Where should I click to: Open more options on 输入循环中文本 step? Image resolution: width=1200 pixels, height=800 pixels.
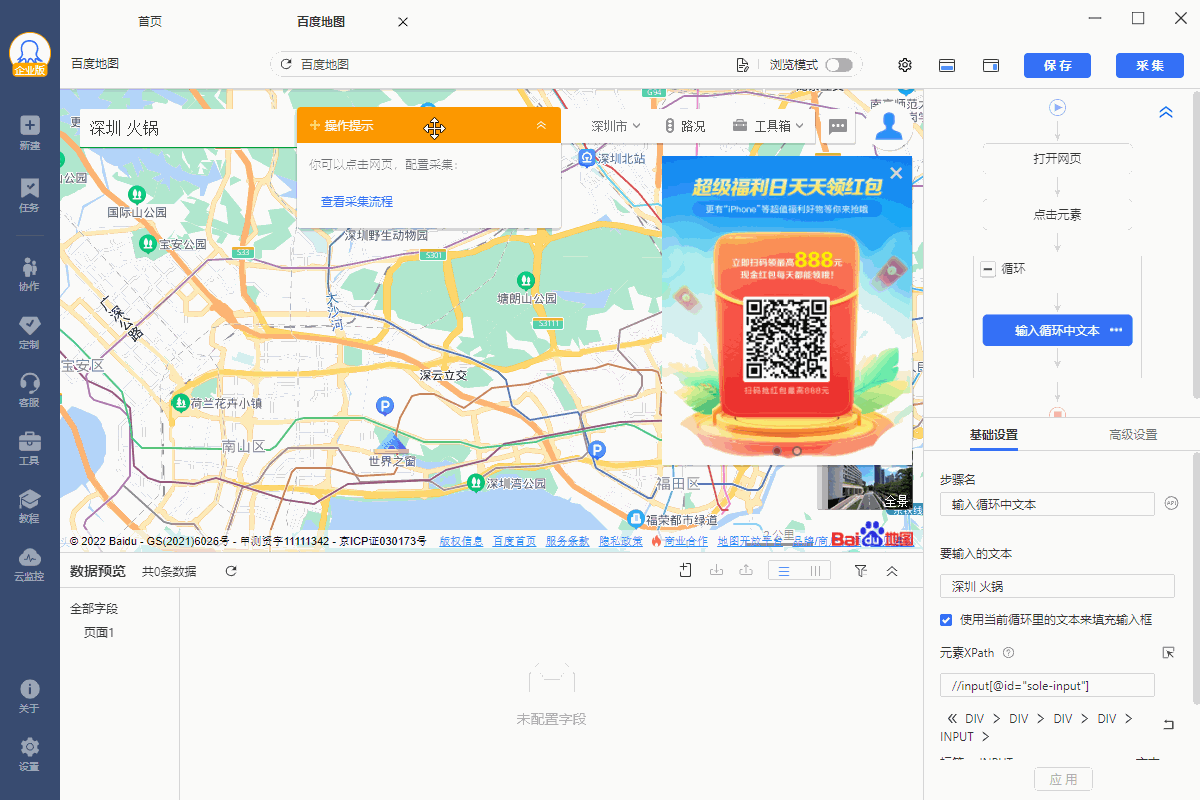point(1116,330)
